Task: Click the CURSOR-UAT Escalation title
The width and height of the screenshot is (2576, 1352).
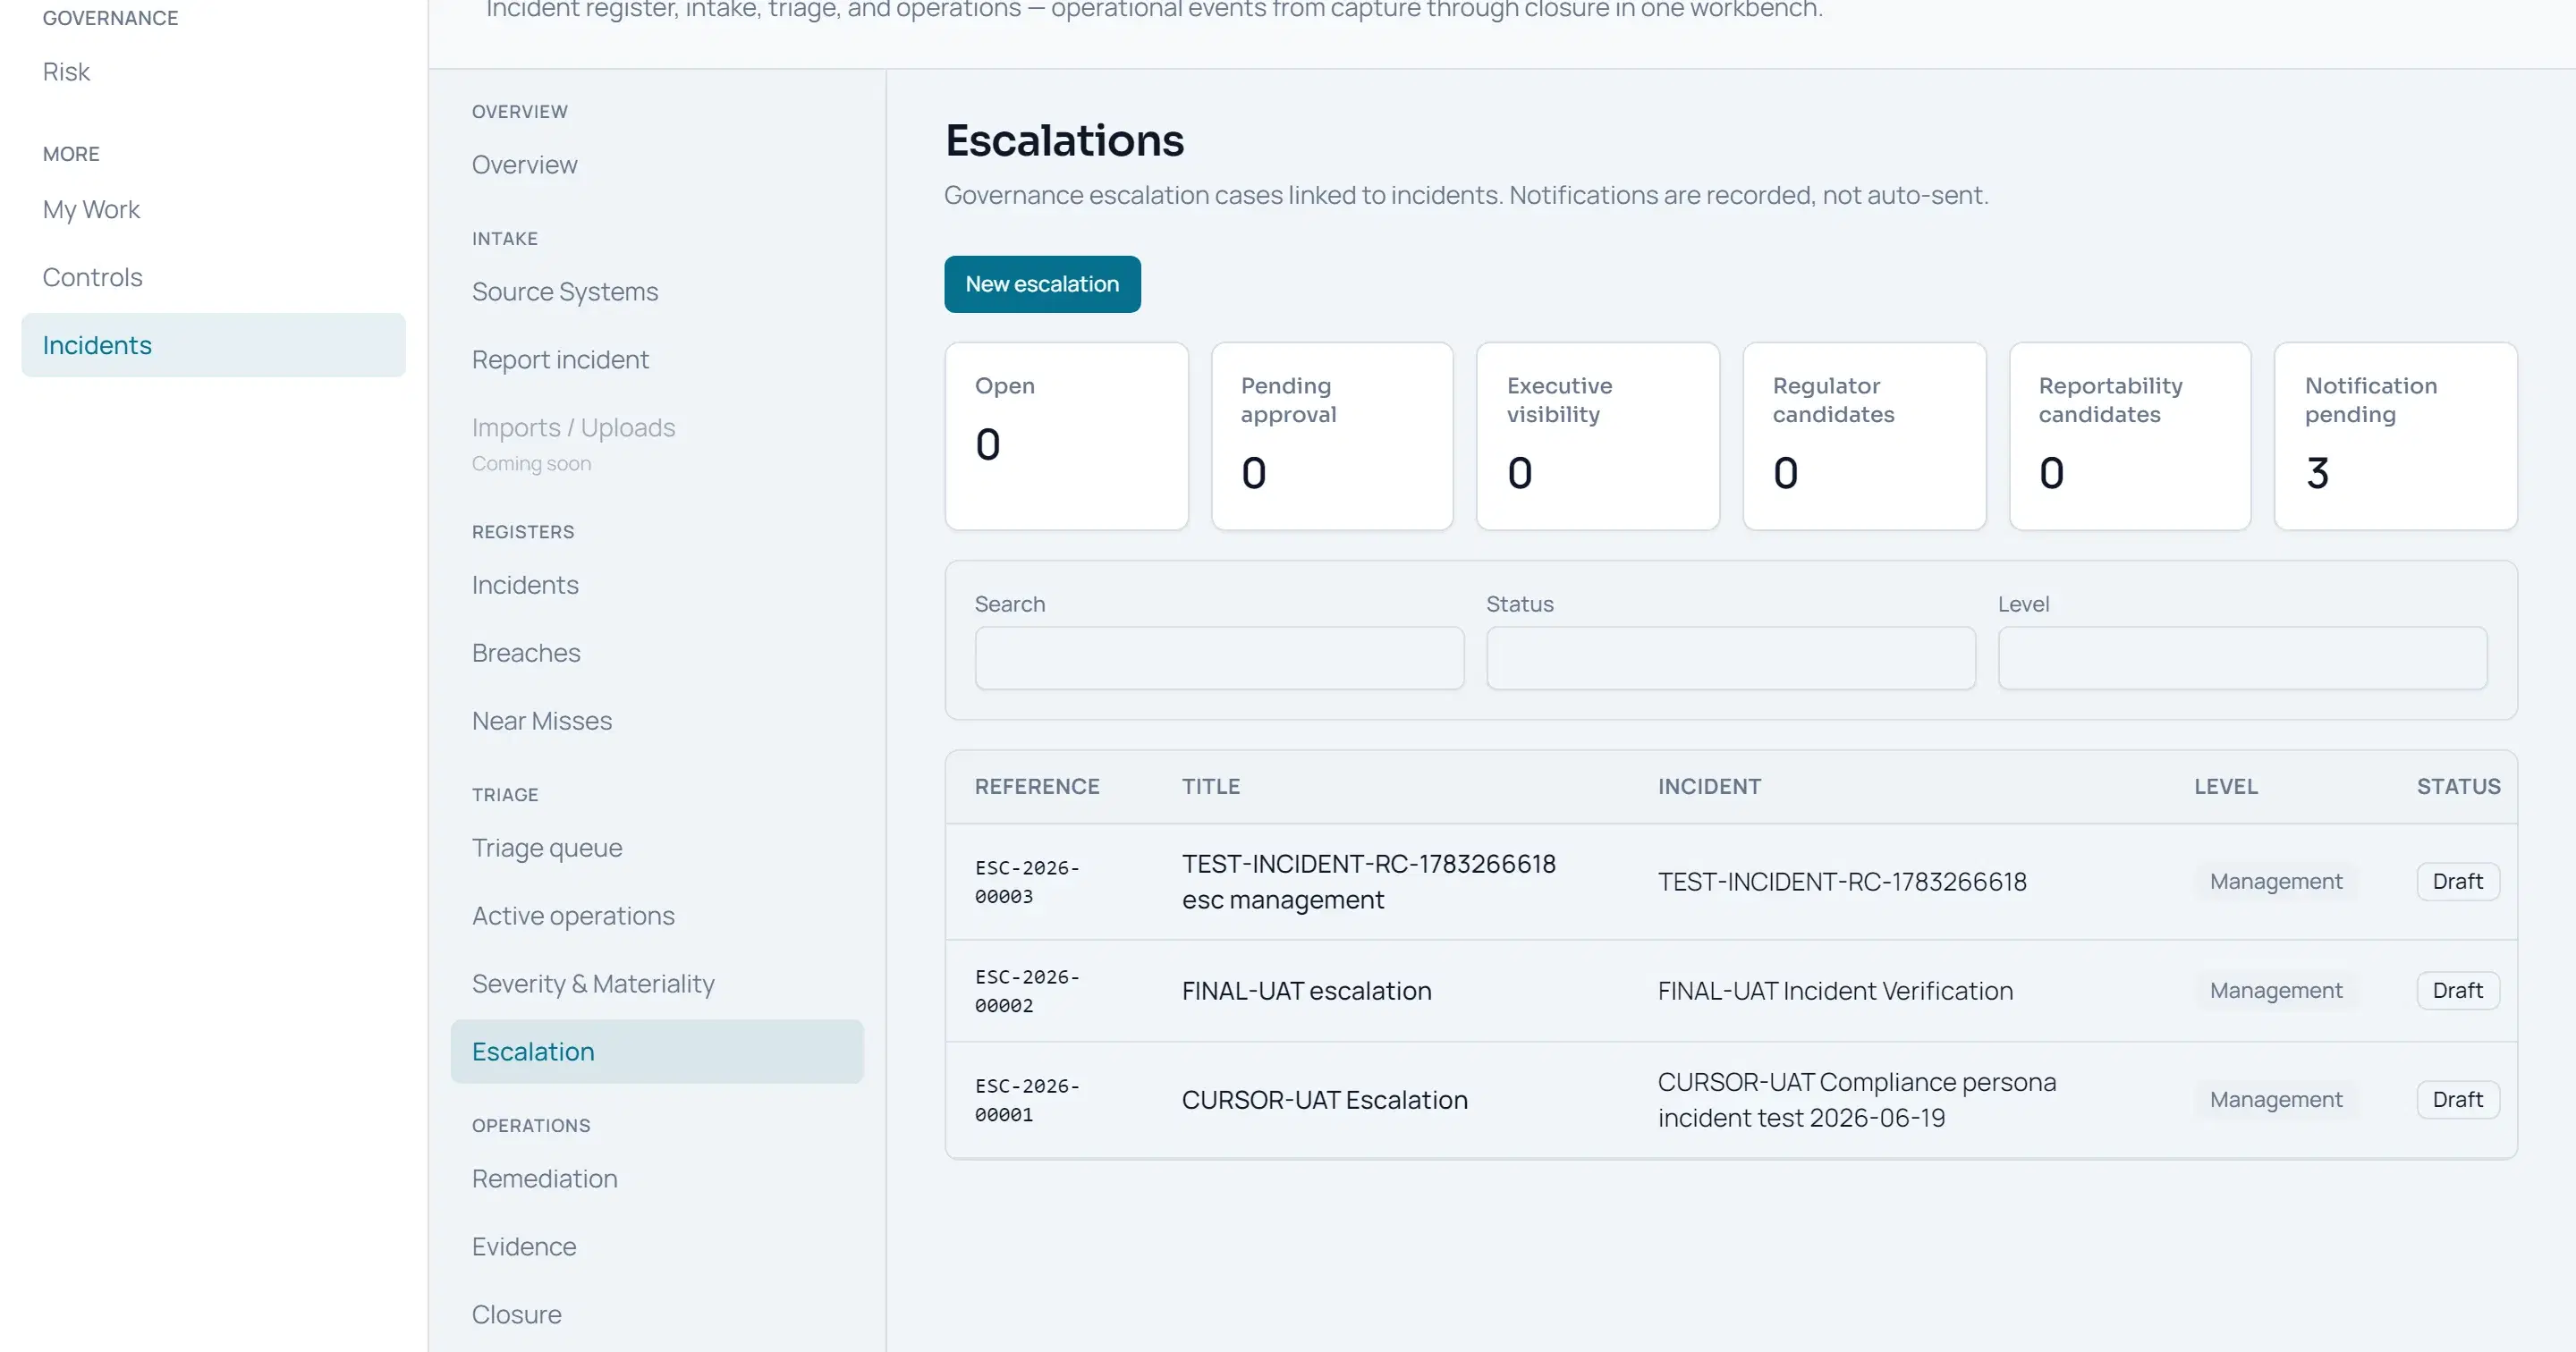Action: [x=1325, y=1100]
